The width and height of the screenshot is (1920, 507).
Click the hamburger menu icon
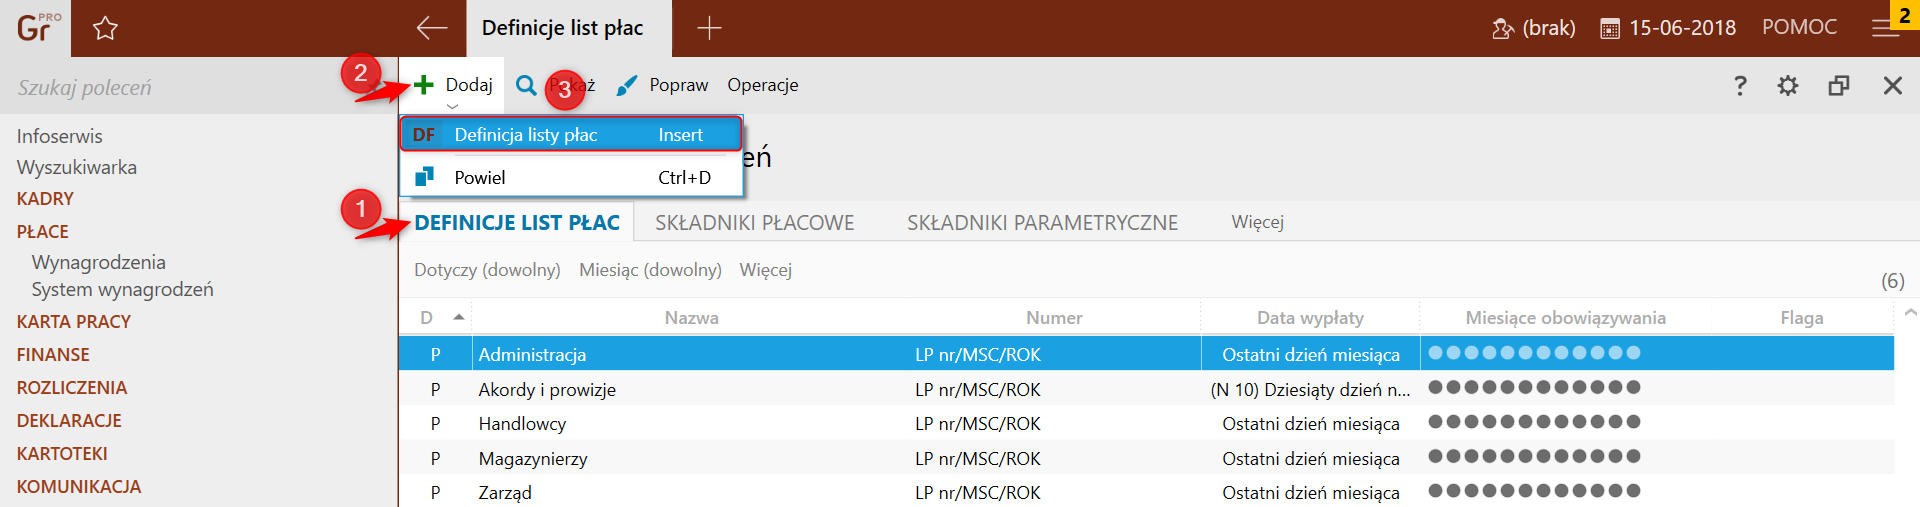point(1885,29)
